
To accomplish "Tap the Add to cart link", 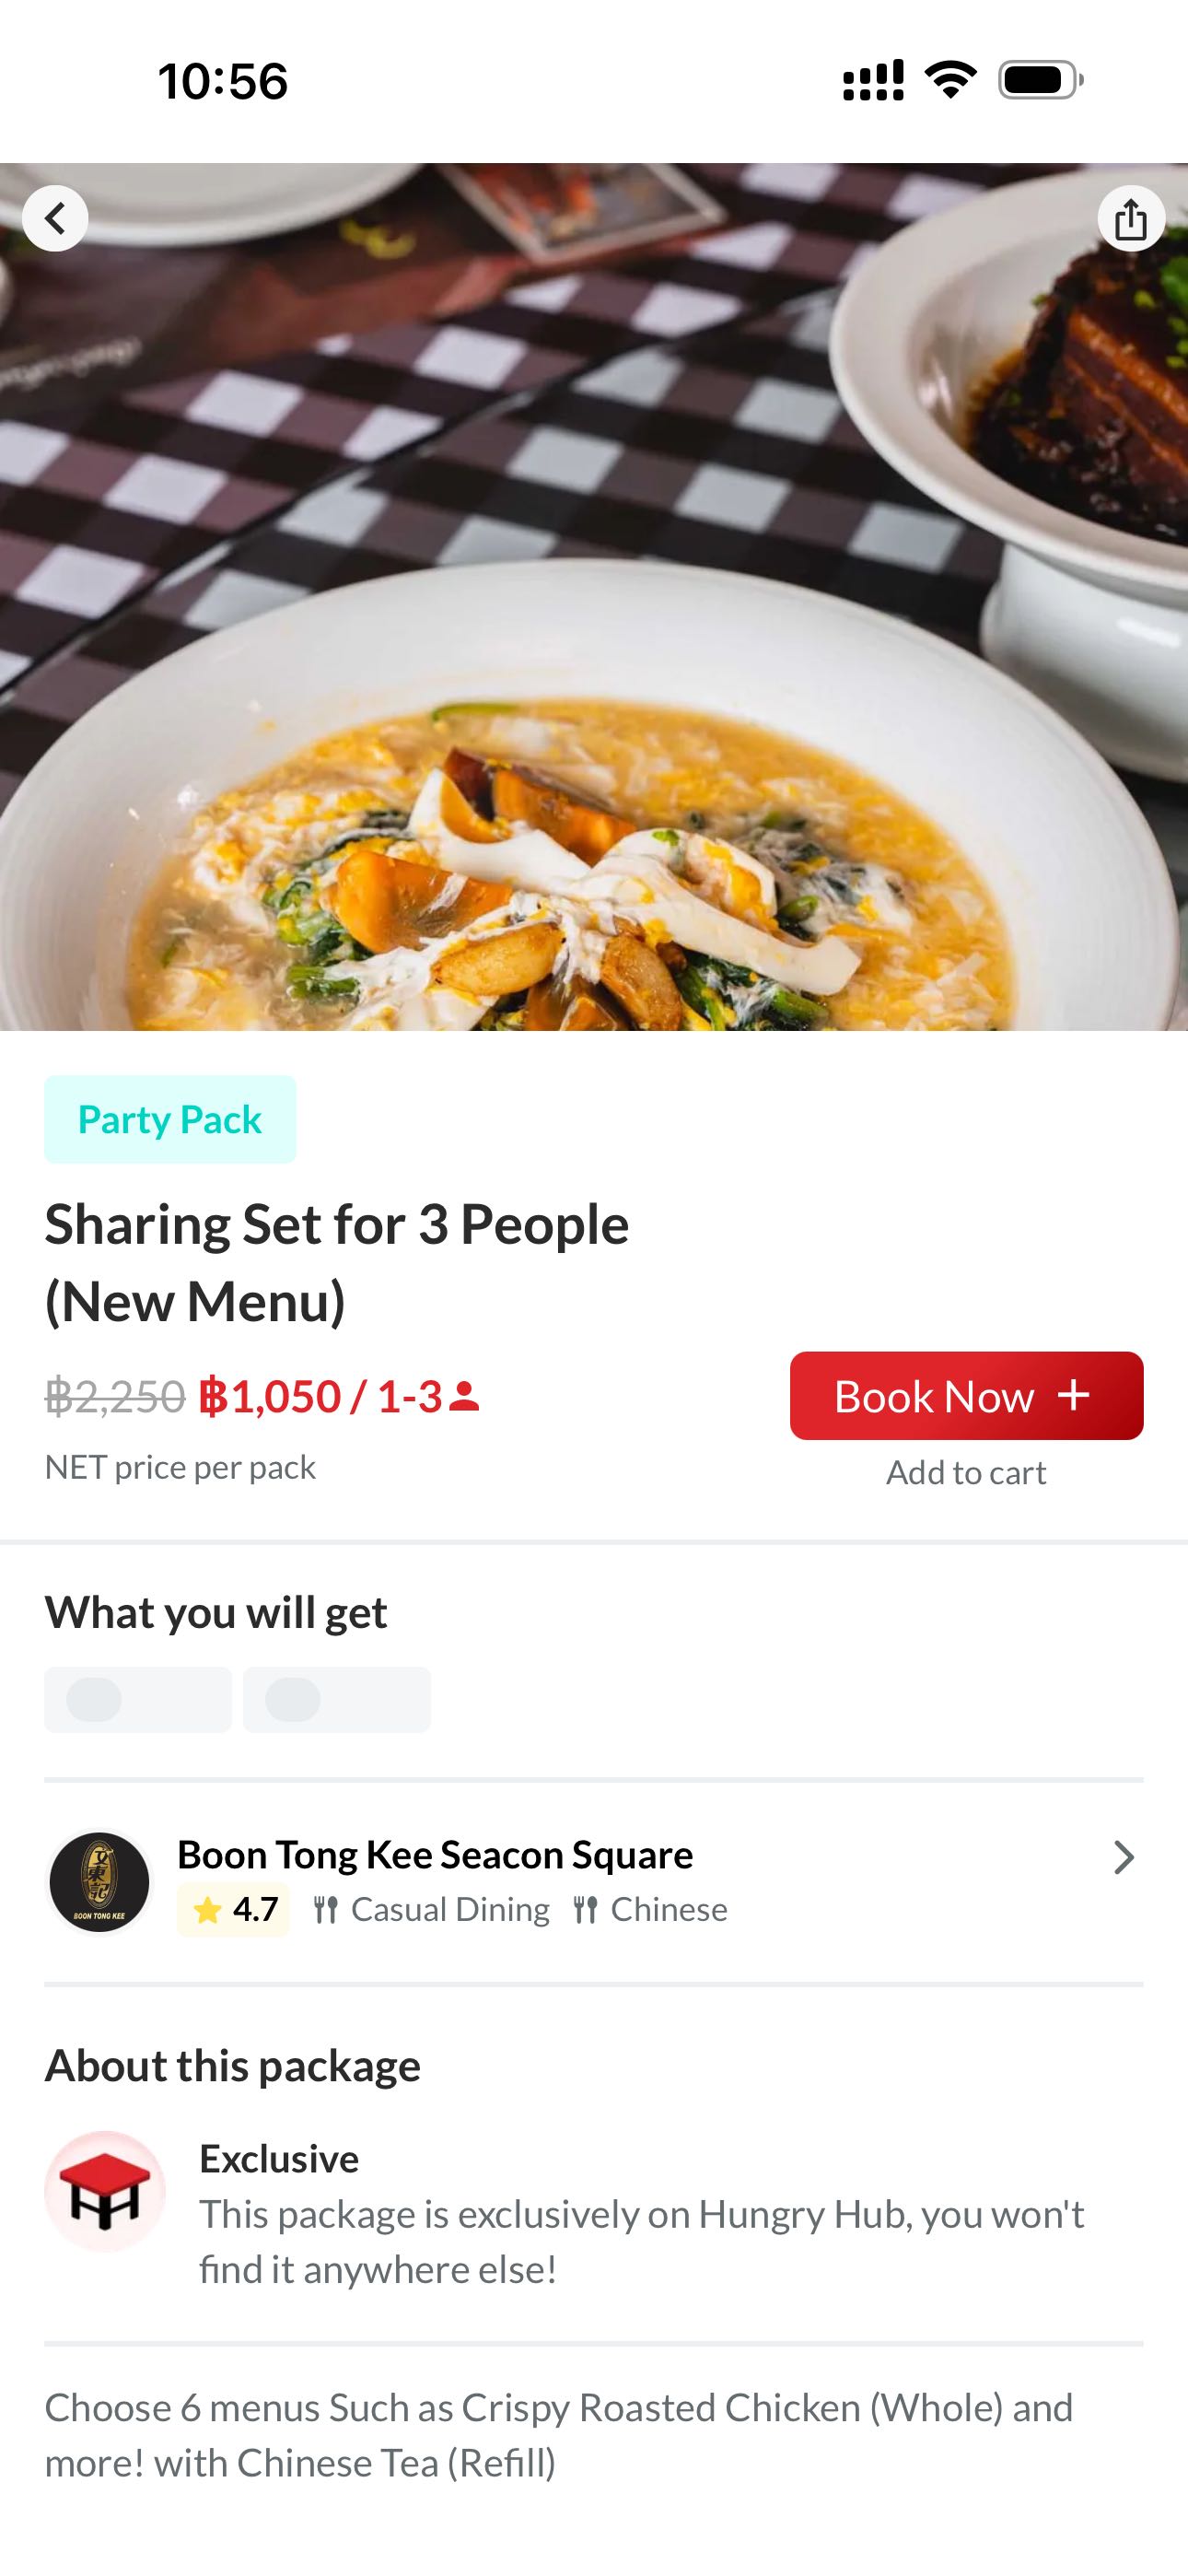I will (965, 1472).
